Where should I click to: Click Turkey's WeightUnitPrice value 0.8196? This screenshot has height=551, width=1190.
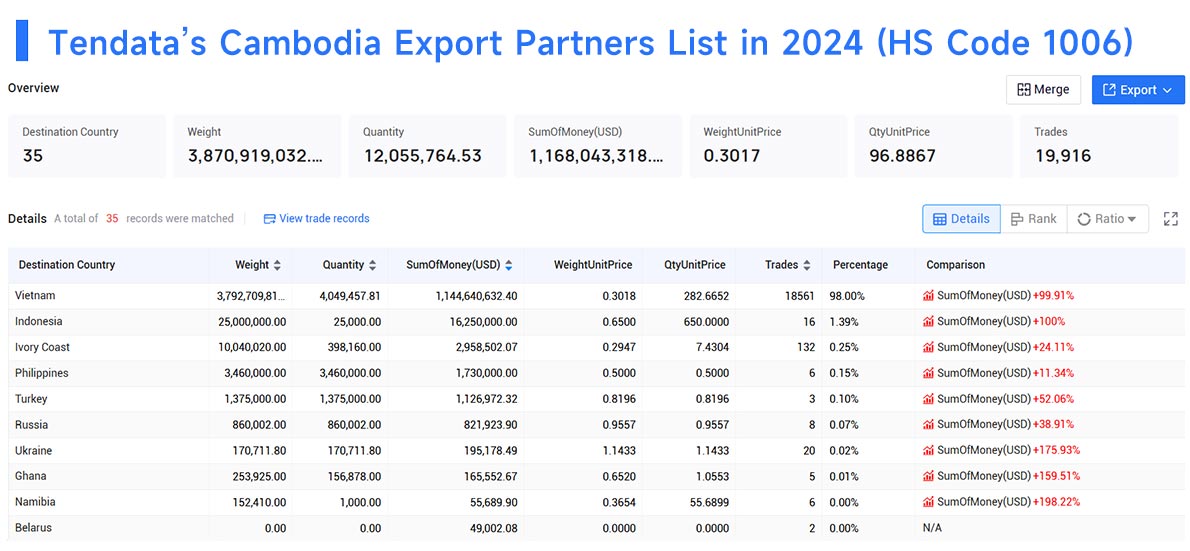[x=619, y=399]
